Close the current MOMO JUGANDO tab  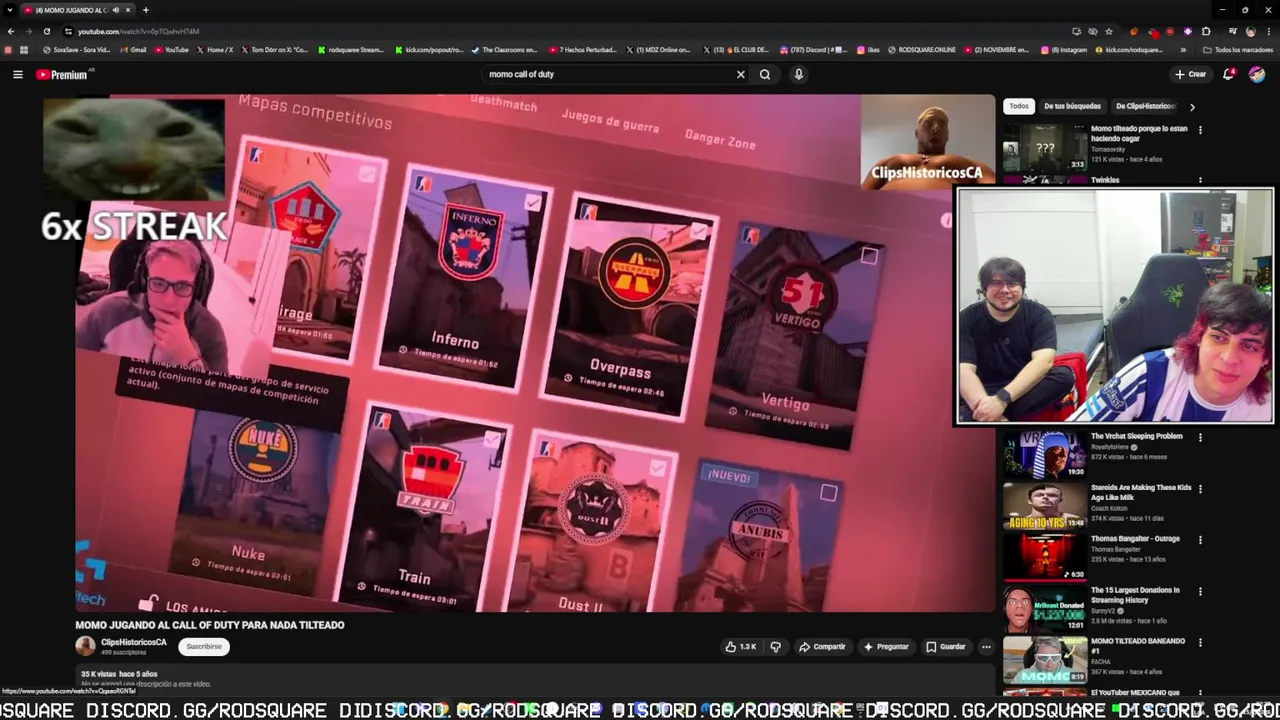pos(128,10)
